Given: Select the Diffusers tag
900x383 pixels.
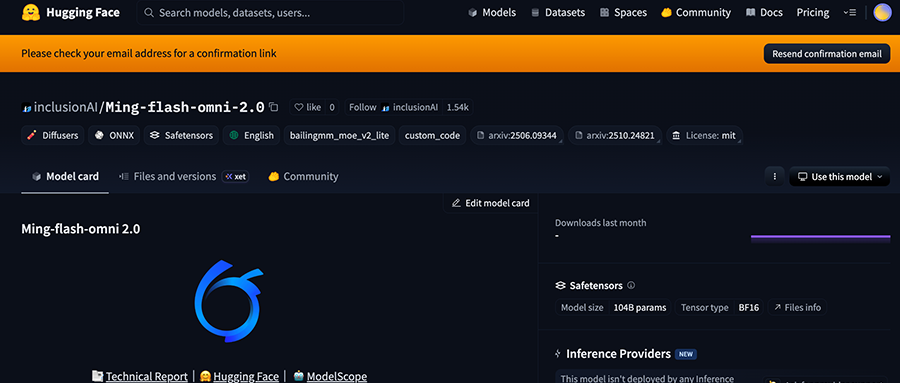Looking at the screenshot, I should point(53,136).
